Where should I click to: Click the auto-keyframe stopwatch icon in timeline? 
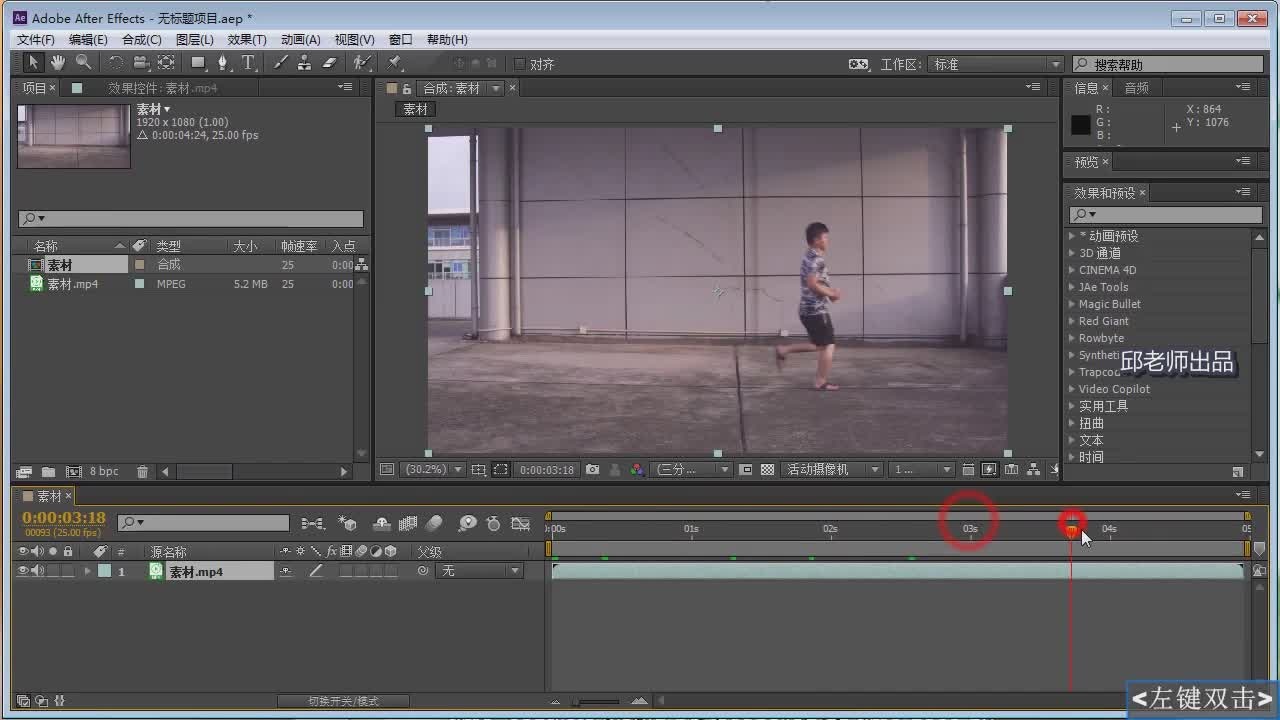tap(494, 523)
